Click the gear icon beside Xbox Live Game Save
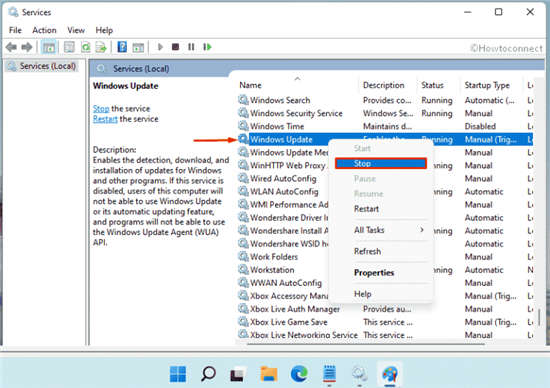 pyautogui.click(x=243, y=322)
